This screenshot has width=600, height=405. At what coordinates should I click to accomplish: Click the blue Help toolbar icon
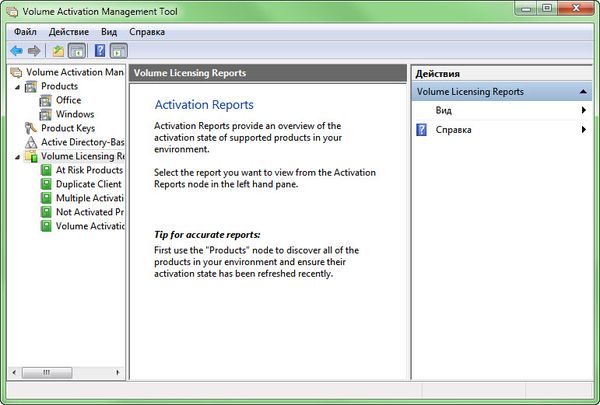(x=100, y=50)
